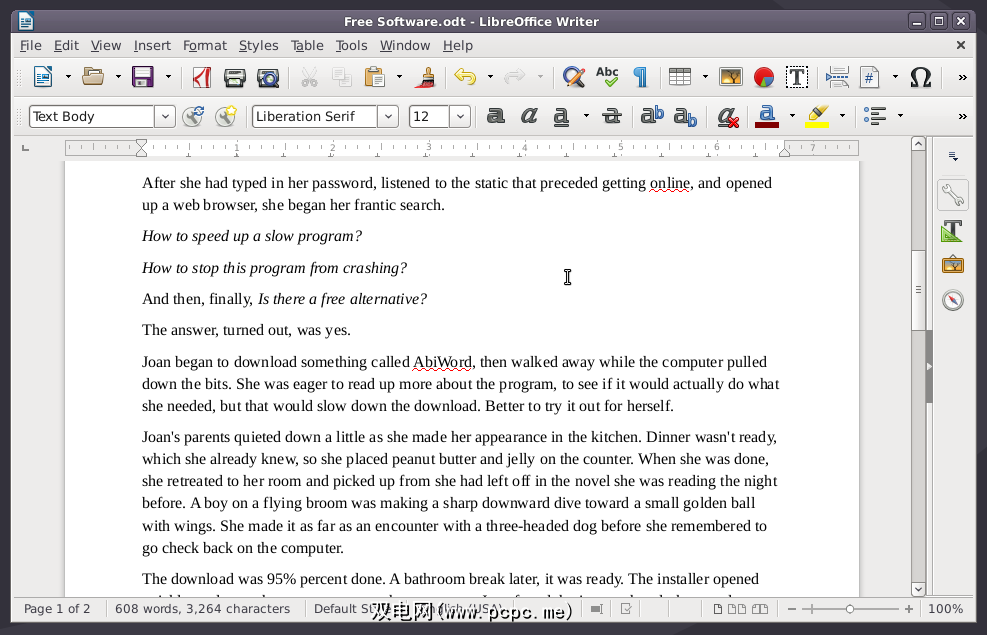Open the Edit menu
Image resolution: width=987 pixels, height=635 pixels.
click(66, 45)
